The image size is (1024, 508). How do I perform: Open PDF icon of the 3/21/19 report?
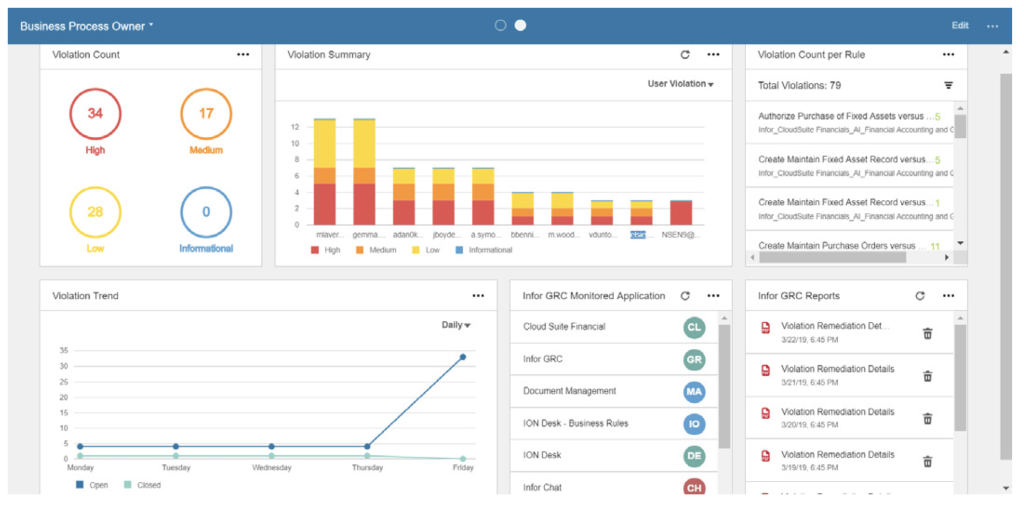(765, 371)
